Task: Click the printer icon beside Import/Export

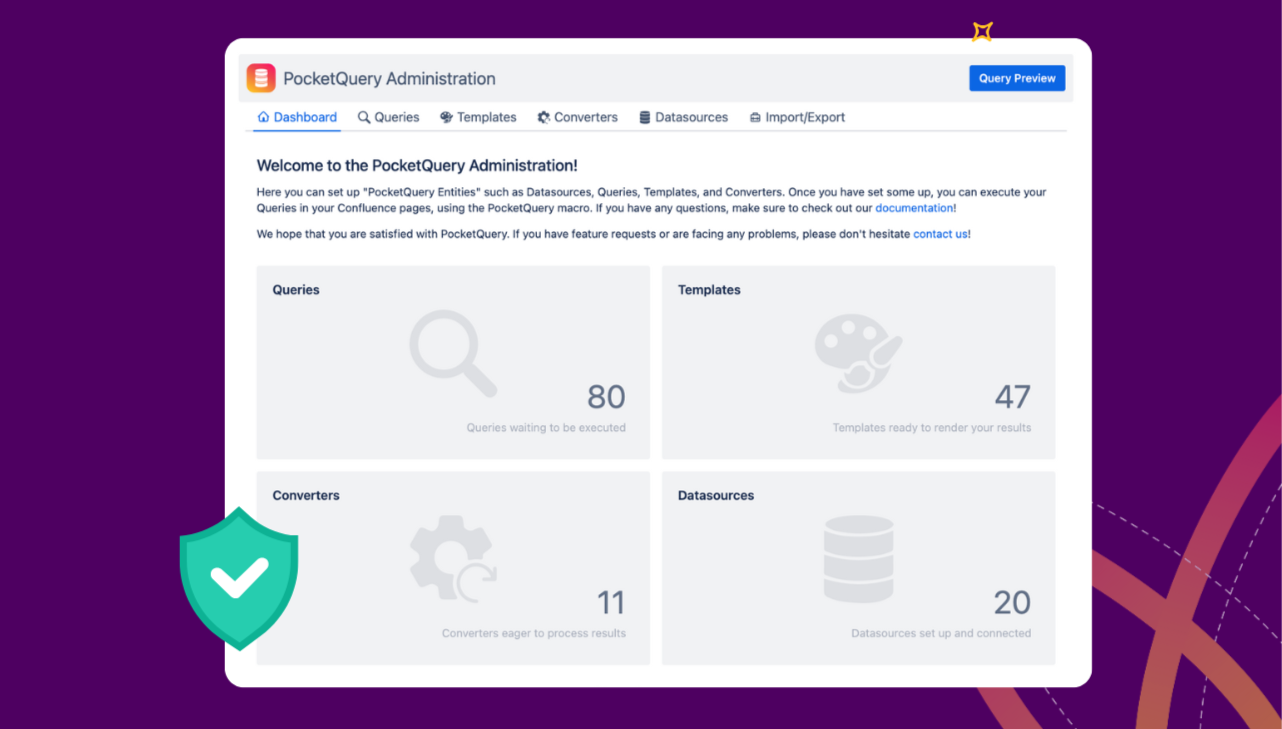Action: click(x=755, y=117)
